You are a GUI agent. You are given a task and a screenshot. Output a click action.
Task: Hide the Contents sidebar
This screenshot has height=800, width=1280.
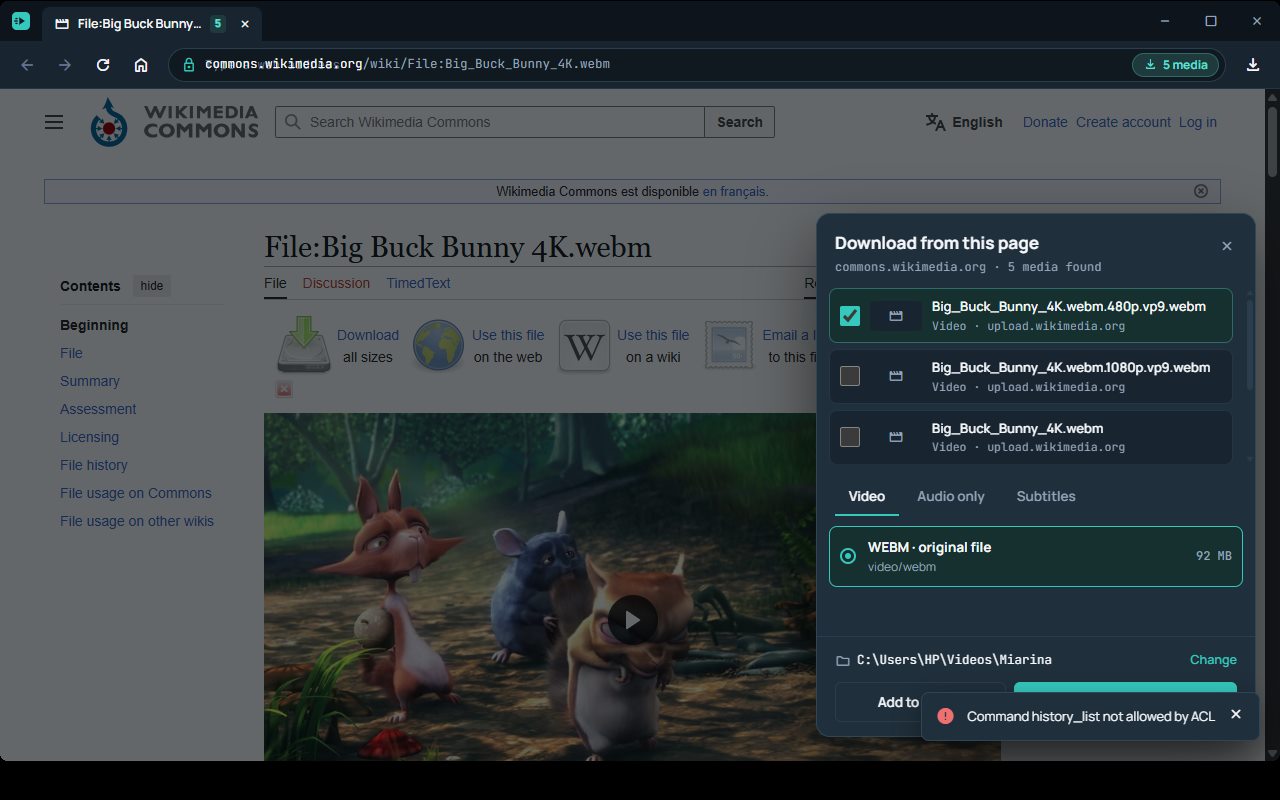coord(152,286)
